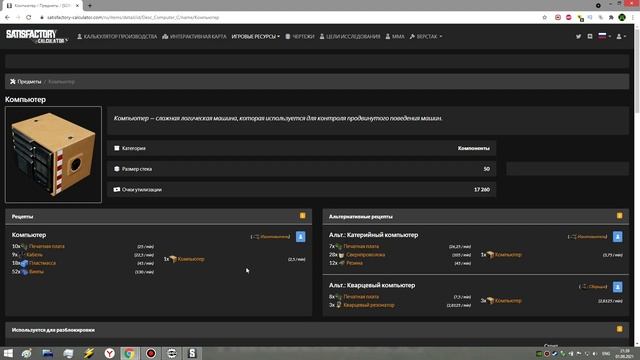Open red record app in taskbar

[151, 353]
